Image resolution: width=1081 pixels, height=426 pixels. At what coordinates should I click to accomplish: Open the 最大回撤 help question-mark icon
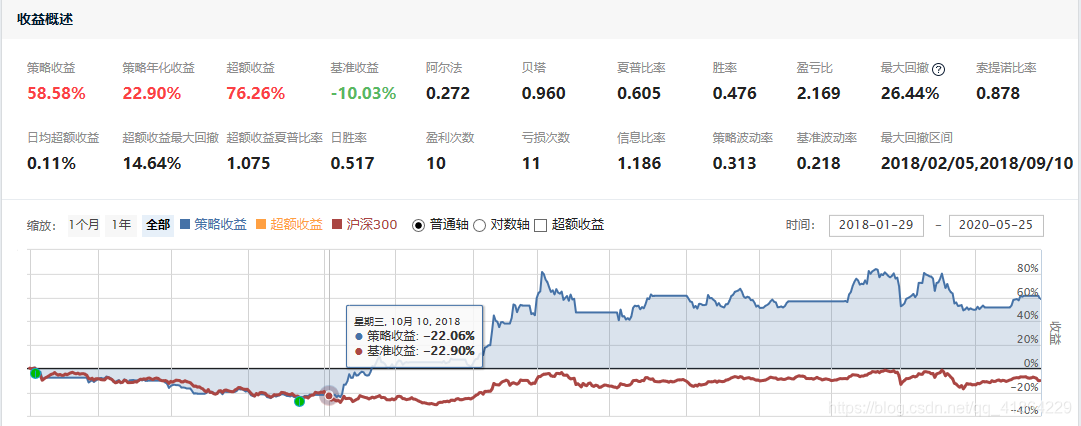[x=938, y=70]
